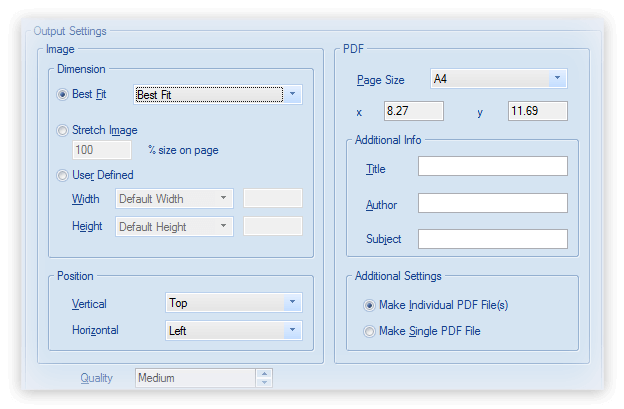
Task: Select the Stretch Image option
Action: (x=64, y=130)
